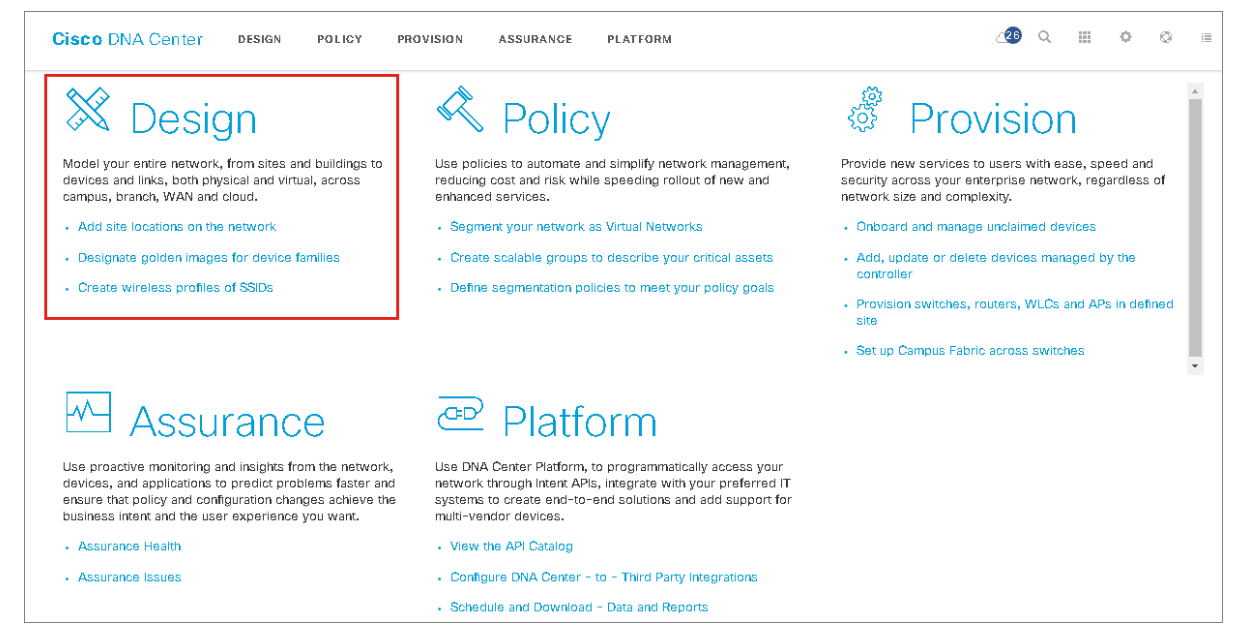Click the Cisco DNA Center logo
This screenshot has height=628, width=1242.
pyautogui.click(x=127, y=39)
